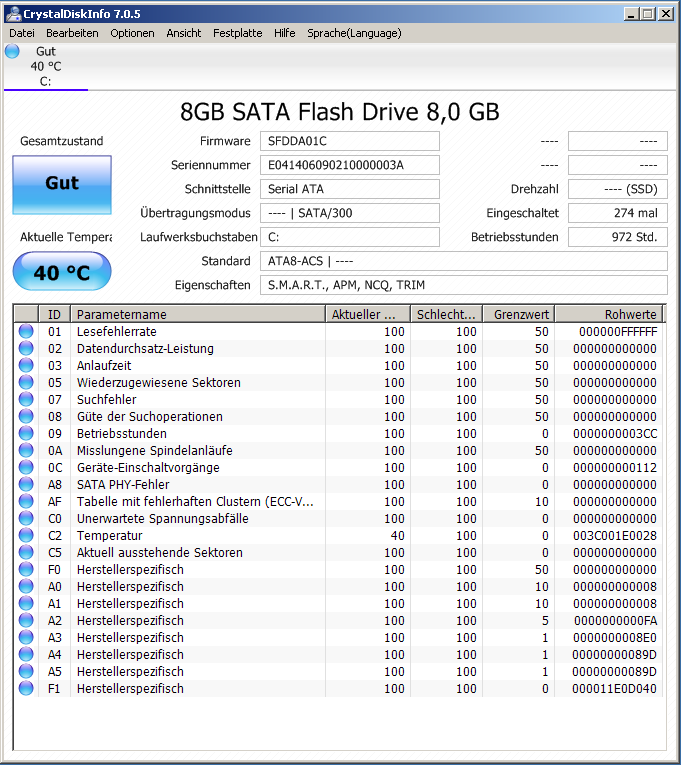This screenshot has width=681, height=765.
Task: Click the Betriebsstunden field 972 Std.
Action: point(618,237)
